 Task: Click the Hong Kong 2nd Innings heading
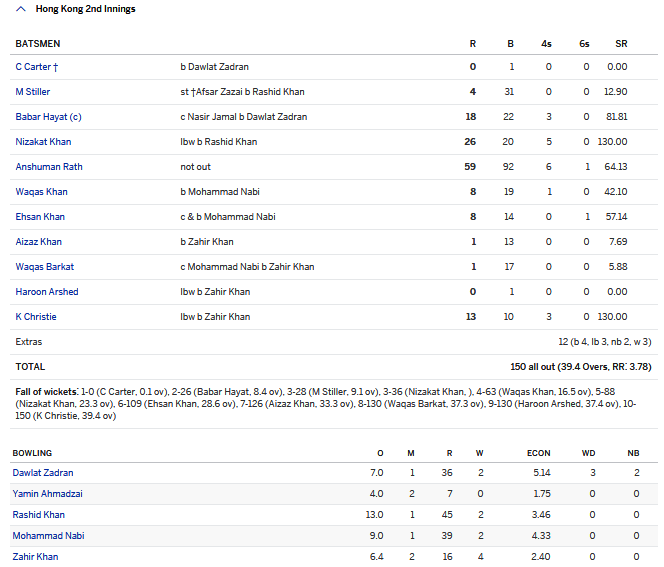(84, 9)
